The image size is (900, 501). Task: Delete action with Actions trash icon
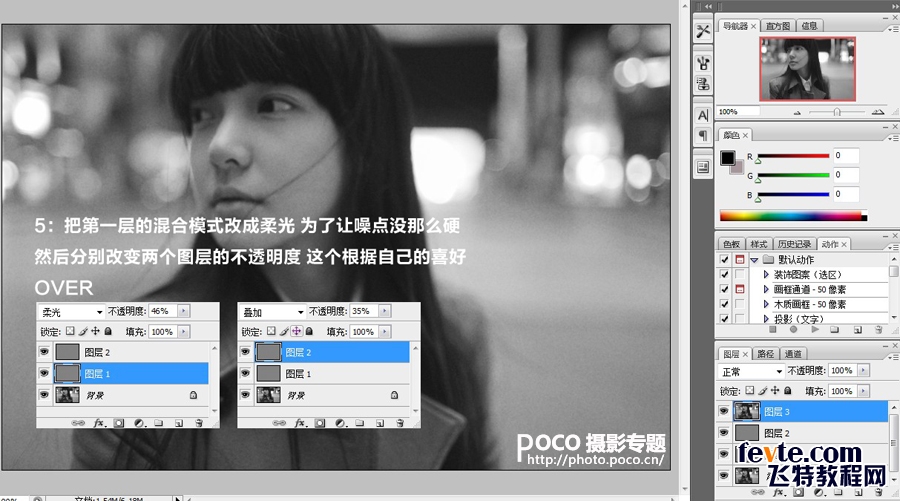tap(878, 330)
